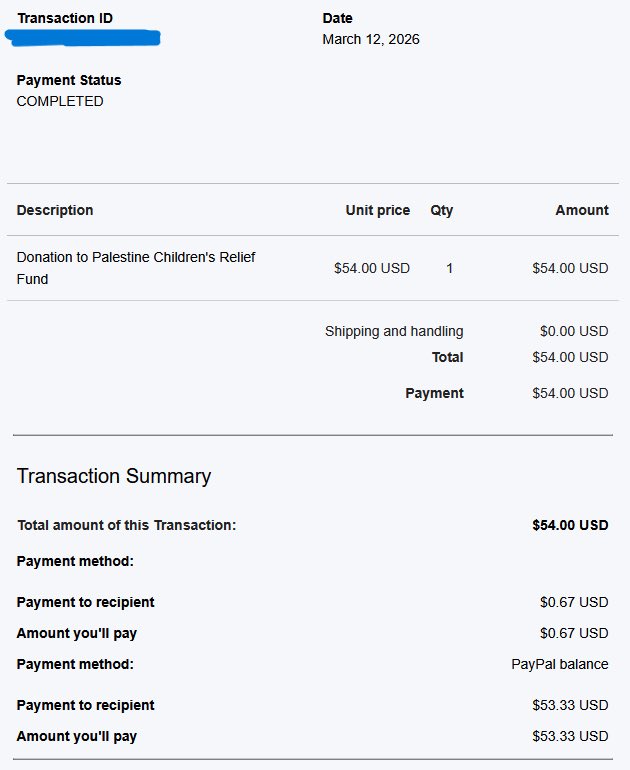The width and height of the screenshot is (630, 770).
Task: Click Total amount of this Transaction label
Action: pos(127,525)
